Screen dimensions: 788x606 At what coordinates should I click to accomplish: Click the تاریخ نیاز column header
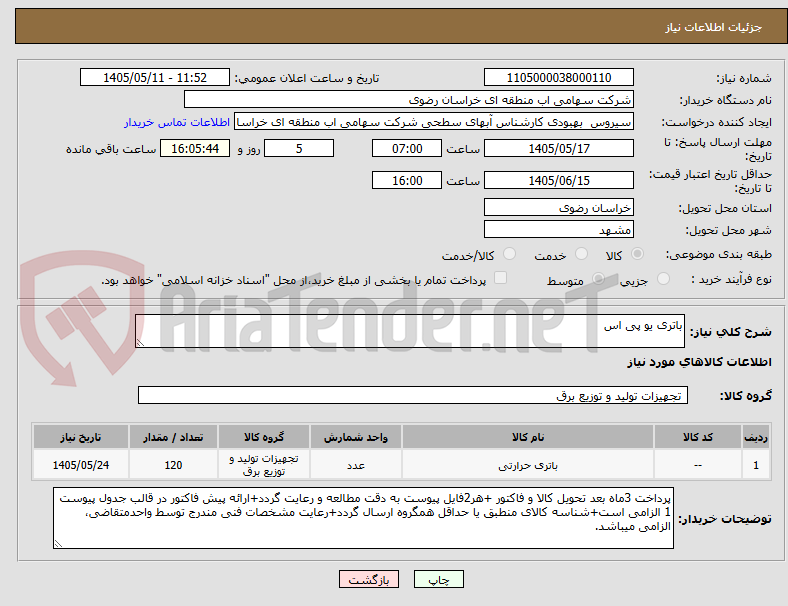point(81,437)
